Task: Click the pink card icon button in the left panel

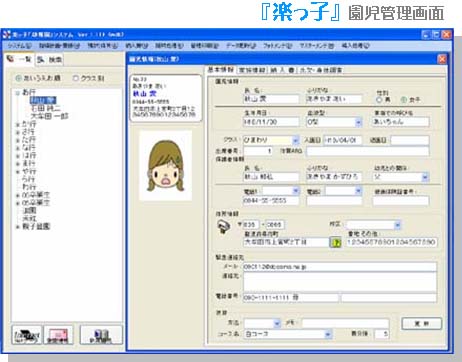Action: point(58,335)
